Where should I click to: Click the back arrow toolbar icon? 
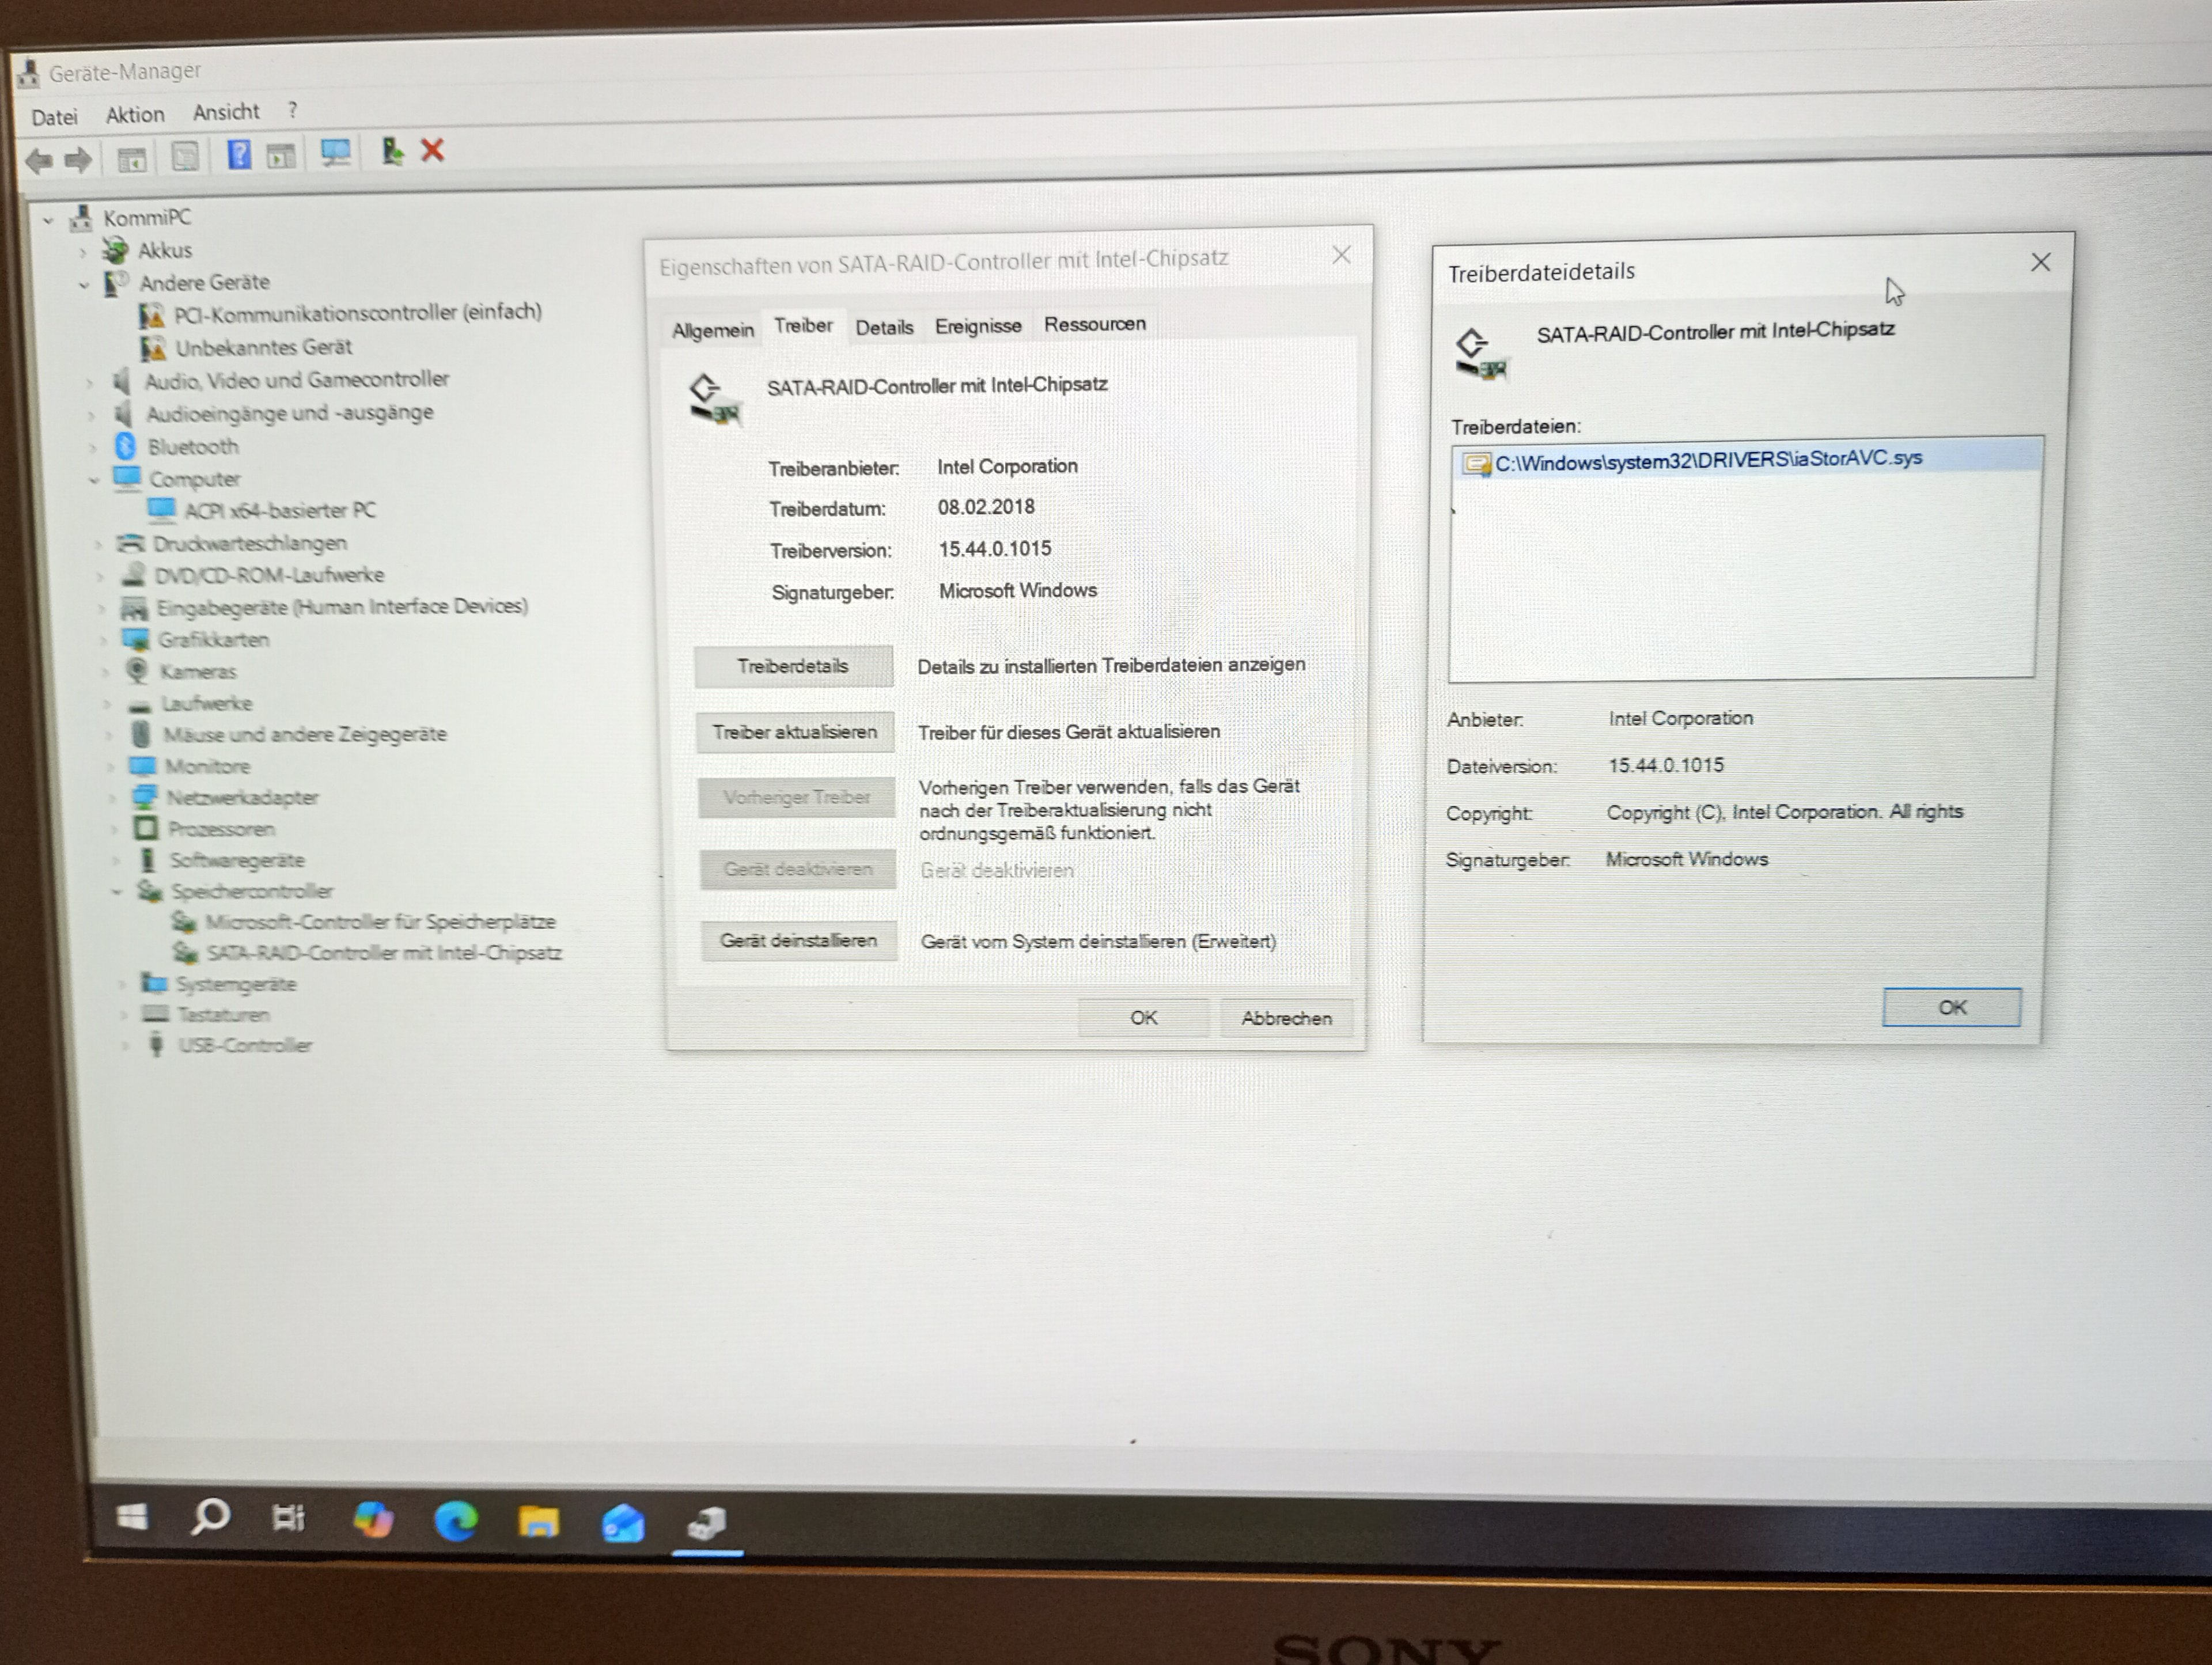[40, 160]
